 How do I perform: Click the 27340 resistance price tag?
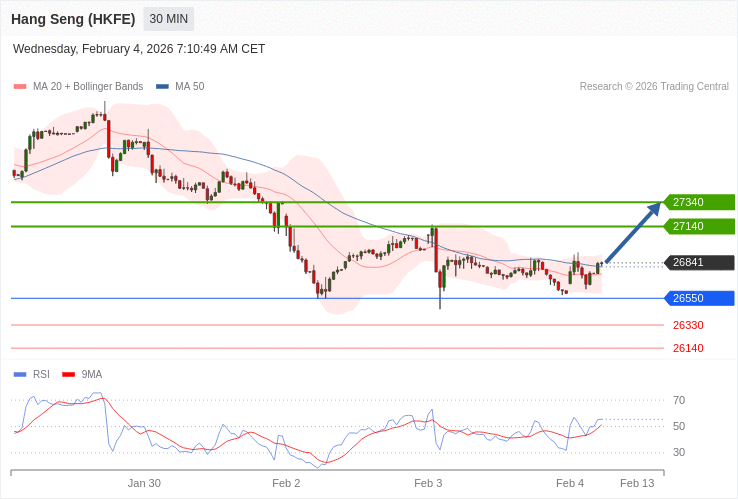(699, 202)
